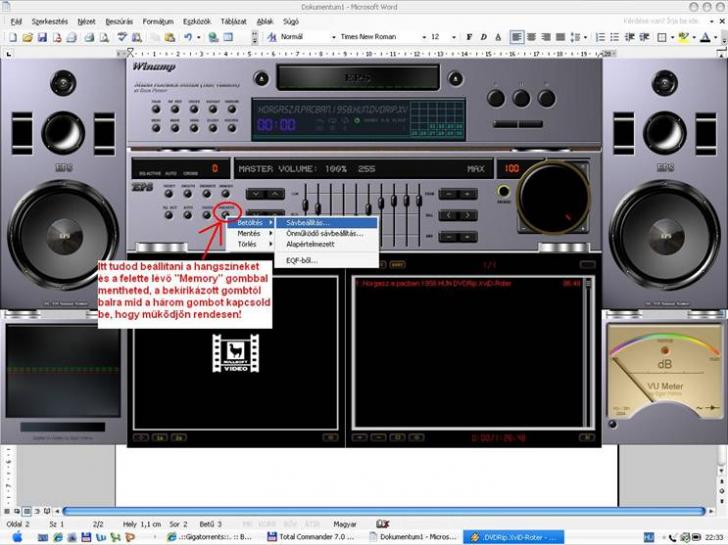The width and height of the screenshot is (728, 545).
Task: Expand the Mentés submenu
Action: point(250,233)
